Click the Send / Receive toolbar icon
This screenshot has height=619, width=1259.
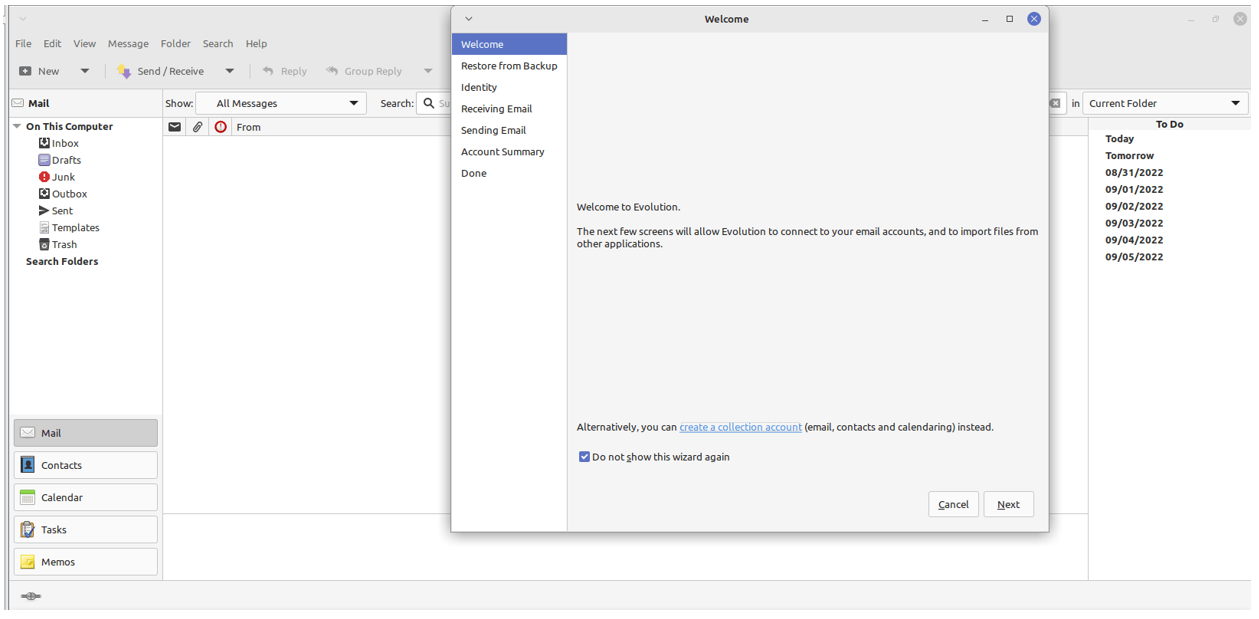(x=124, y=71)
